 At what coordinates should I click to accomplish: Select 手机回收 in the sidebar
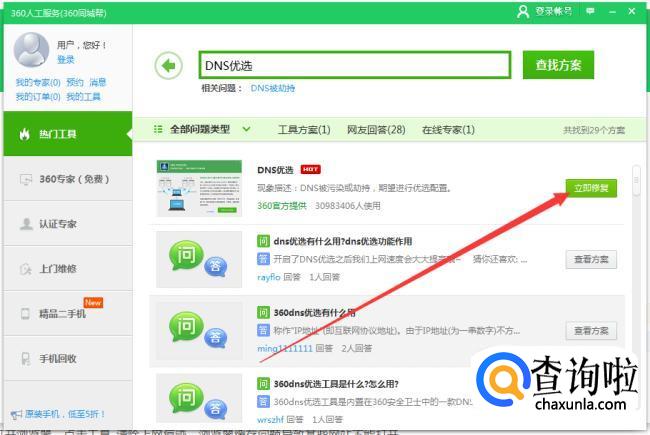click(68, 359)
